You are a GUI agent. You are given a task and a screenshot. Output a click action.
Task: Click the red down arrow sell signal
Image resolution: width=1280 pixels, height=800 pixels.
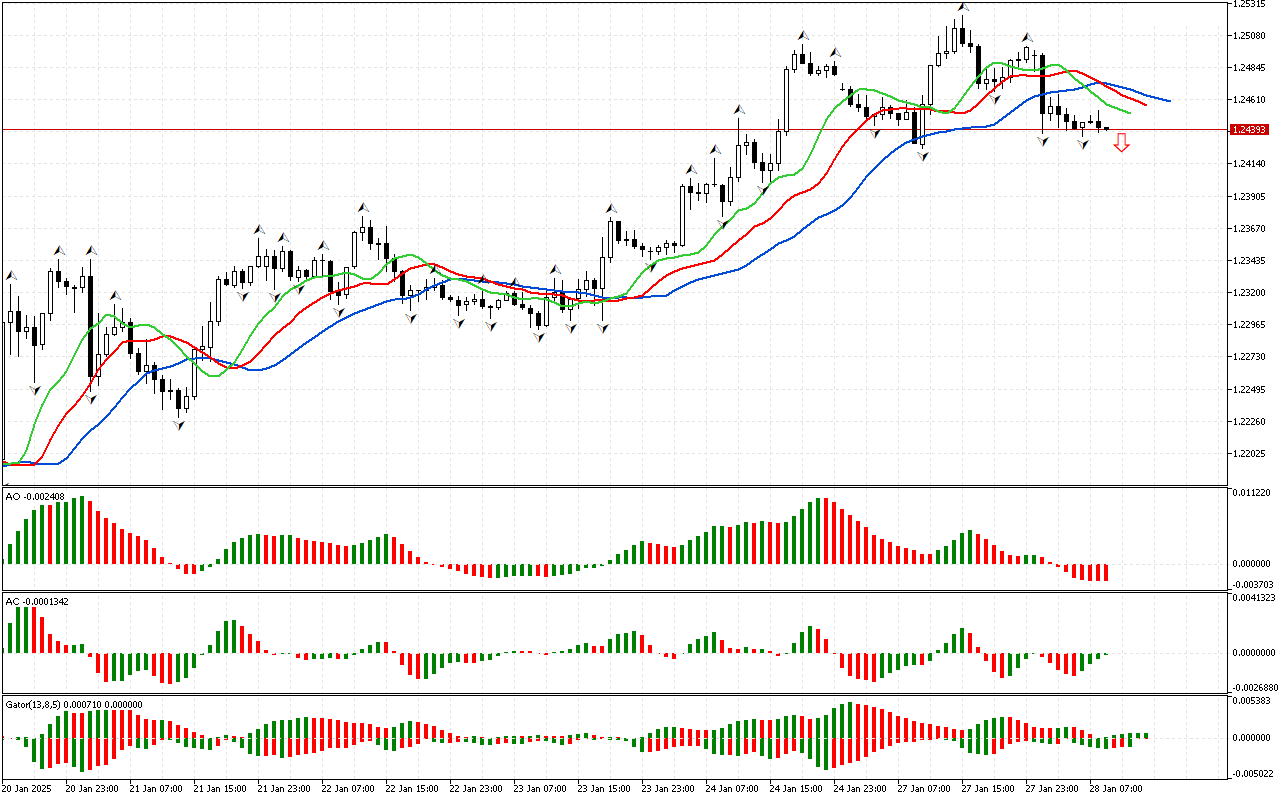click(1122, 143)
